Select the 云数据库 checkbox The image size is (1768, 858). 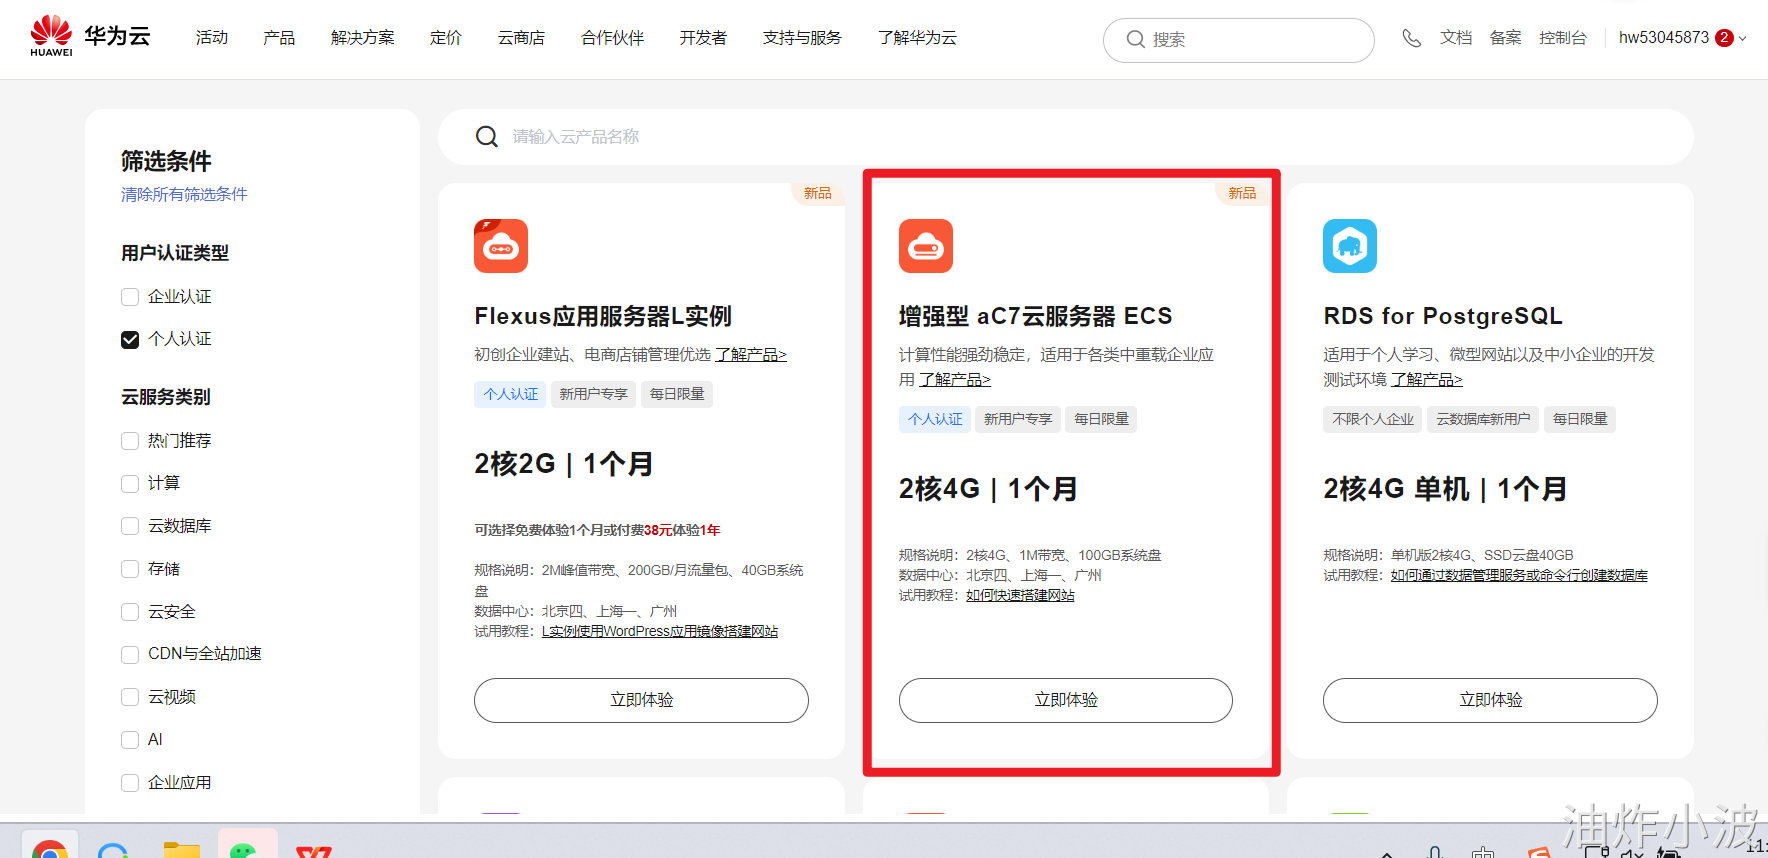click(x=130, y=526)
